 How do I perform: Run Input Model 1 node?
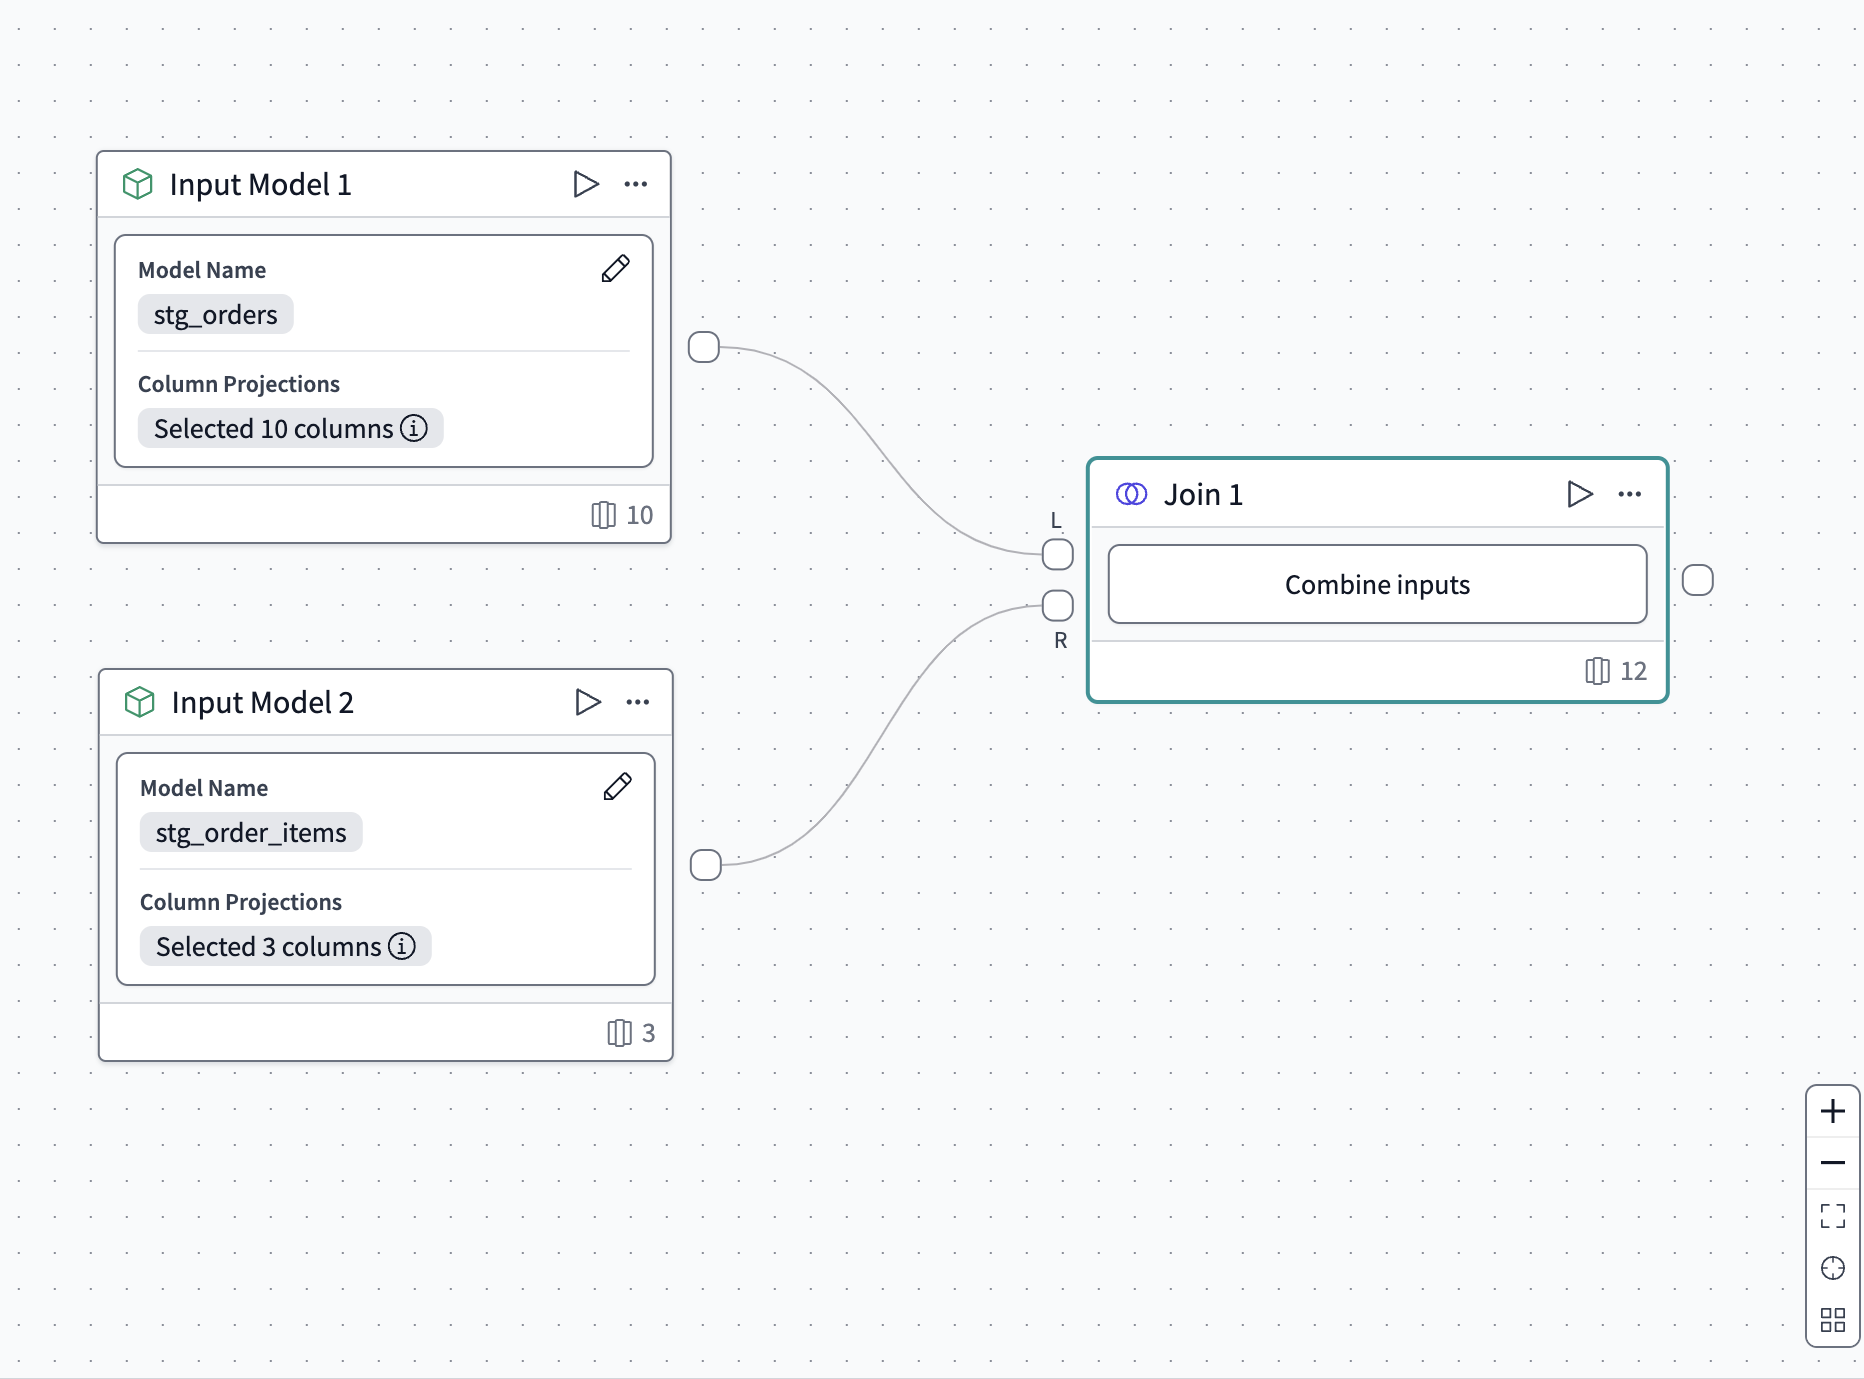(x=586, y=184)
